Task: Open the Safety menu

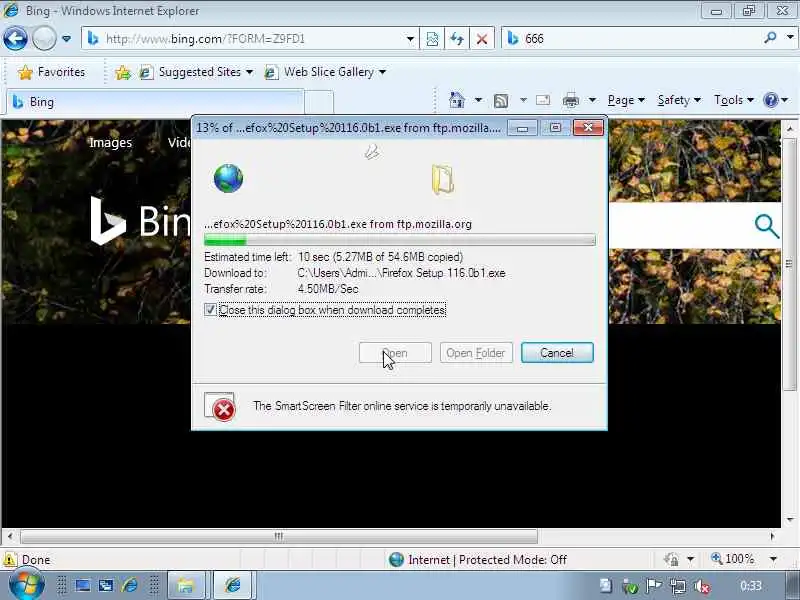Action: [x=679, y=100]
